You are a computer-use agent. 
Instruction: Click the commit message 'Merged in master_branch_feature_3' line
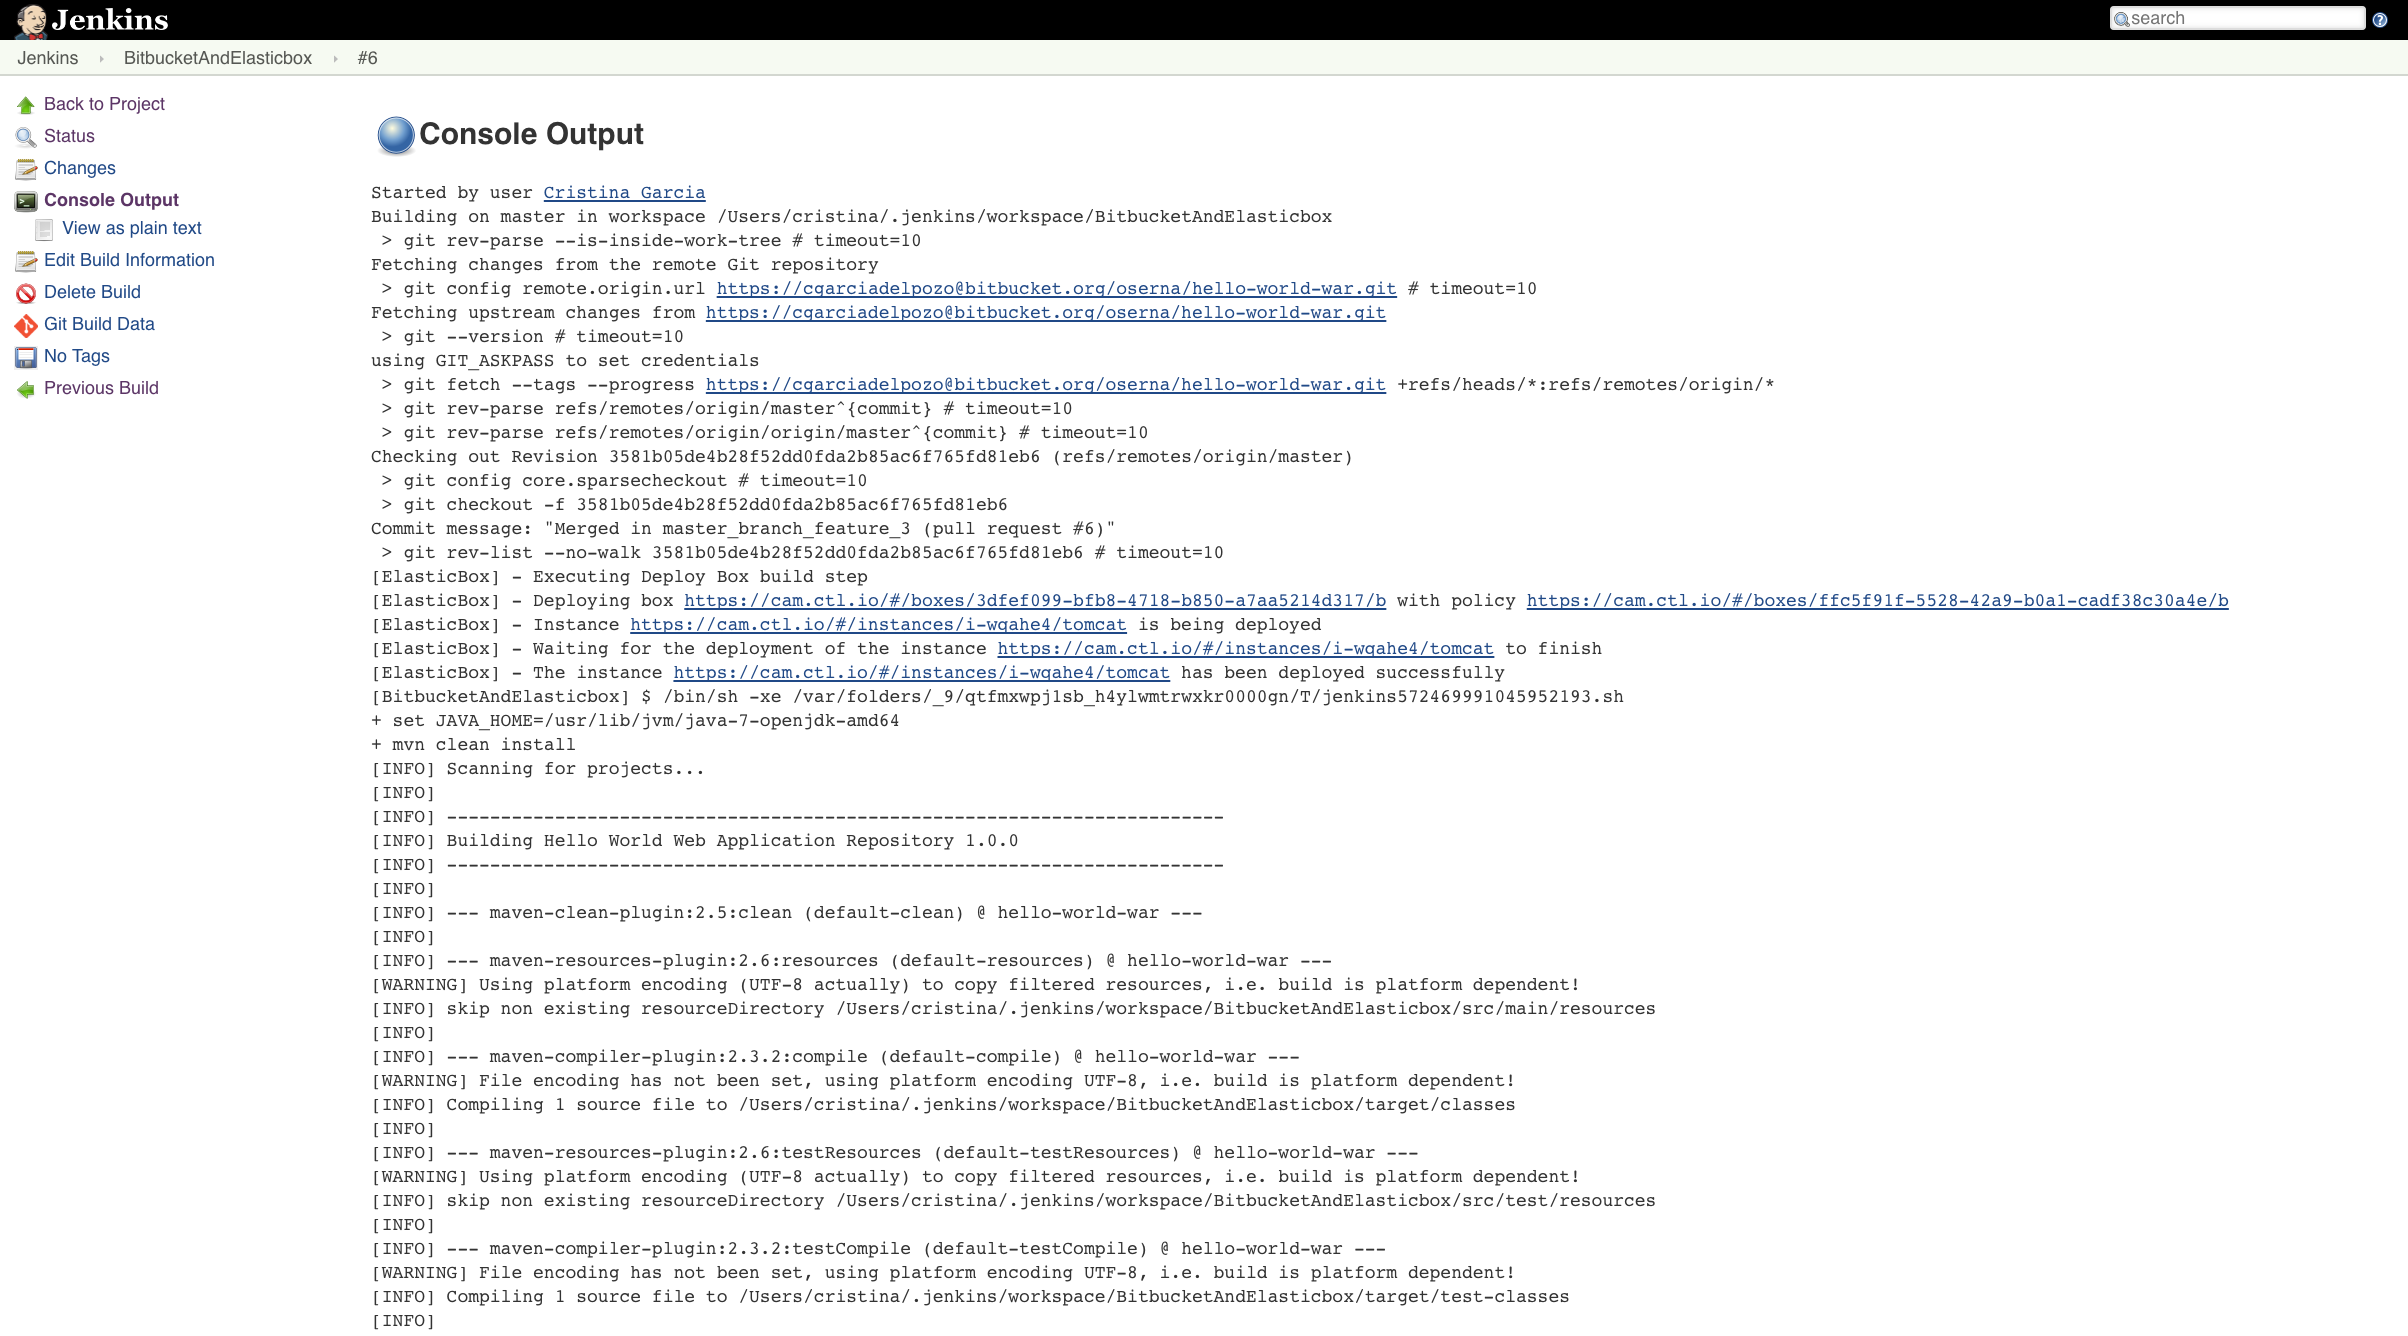click(x=742, y=528)
